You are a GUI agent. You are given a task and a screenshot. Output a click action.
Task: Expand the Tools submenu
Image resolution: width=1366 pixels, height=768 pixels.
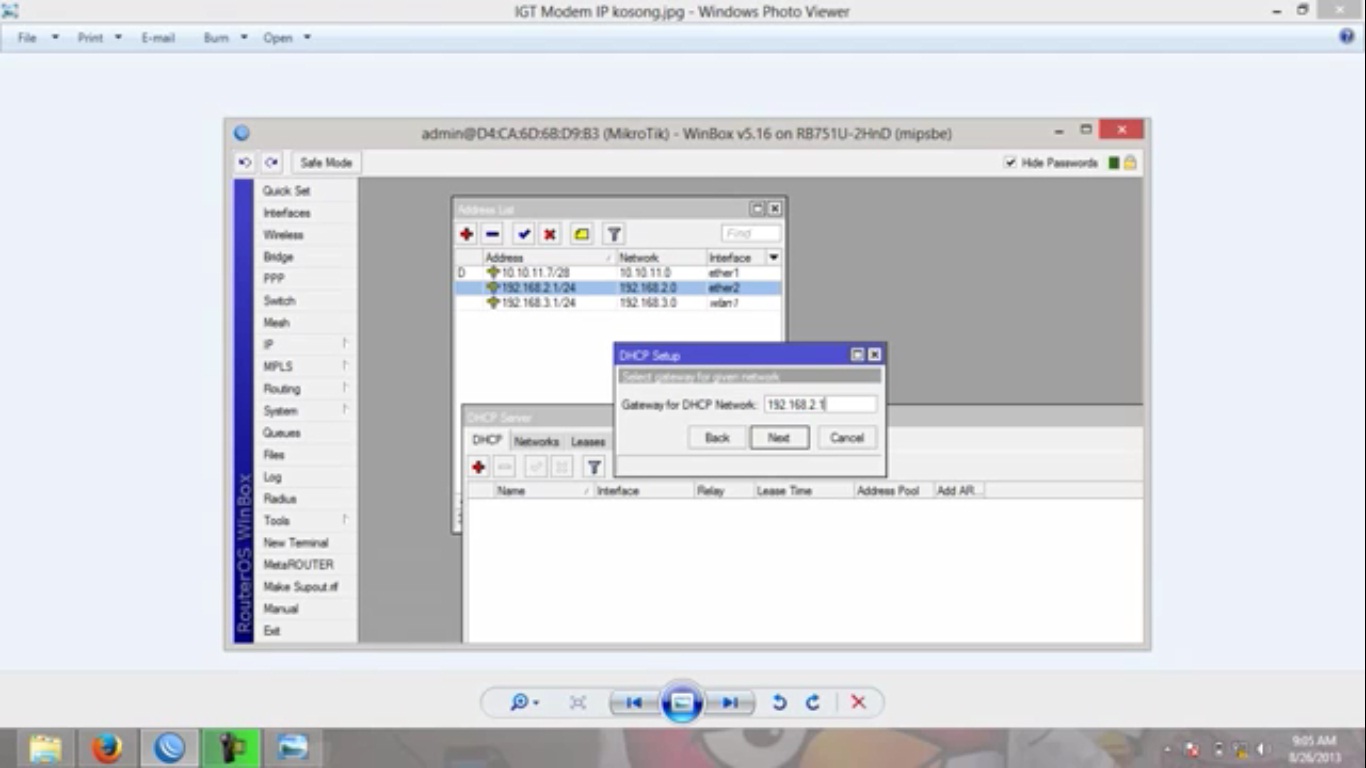[x=306, y=520]
